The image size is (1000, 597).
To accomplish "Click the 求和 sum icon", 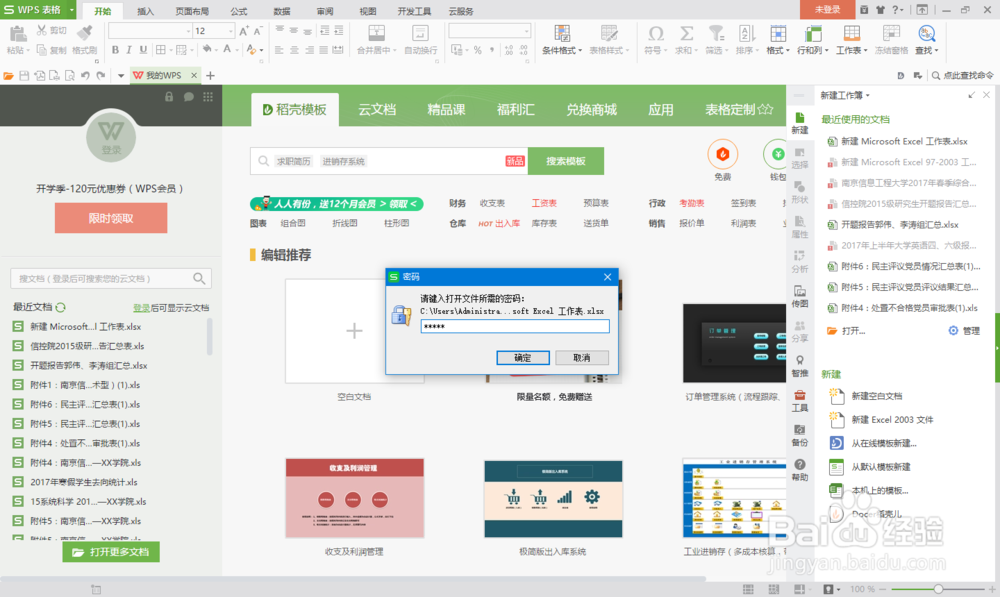I will (x=686, y=33).
